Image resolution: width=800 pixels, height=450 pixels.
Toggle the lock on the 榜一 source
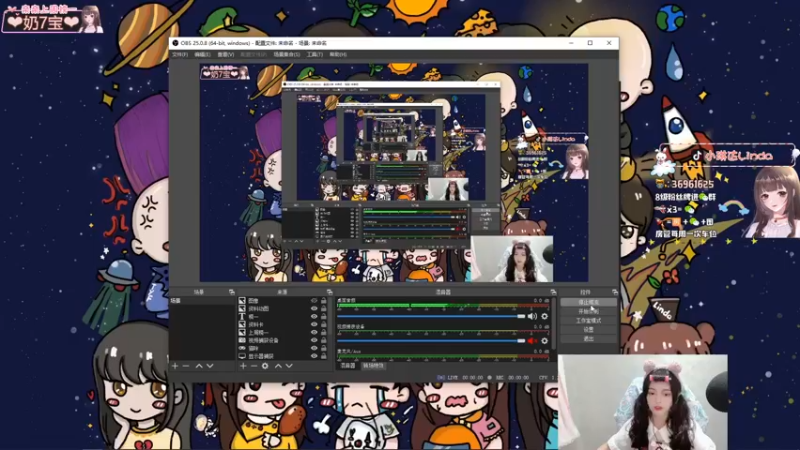tap(323, 316)
